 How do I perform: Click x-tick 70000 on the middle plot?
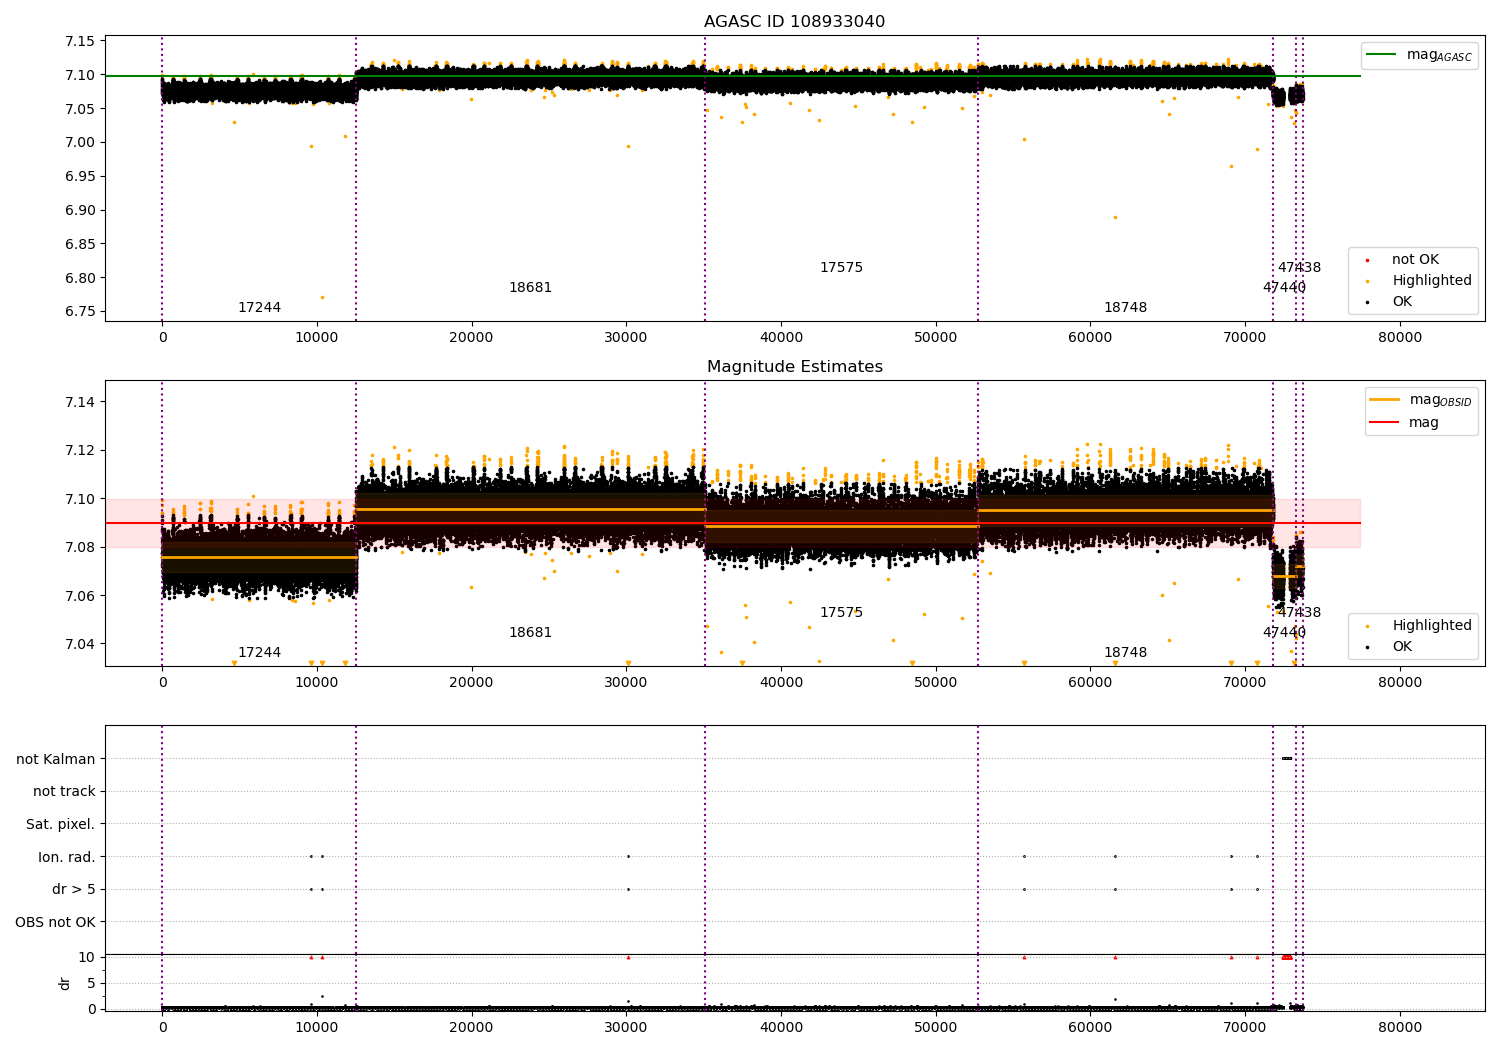click(x=1245, y=683)
